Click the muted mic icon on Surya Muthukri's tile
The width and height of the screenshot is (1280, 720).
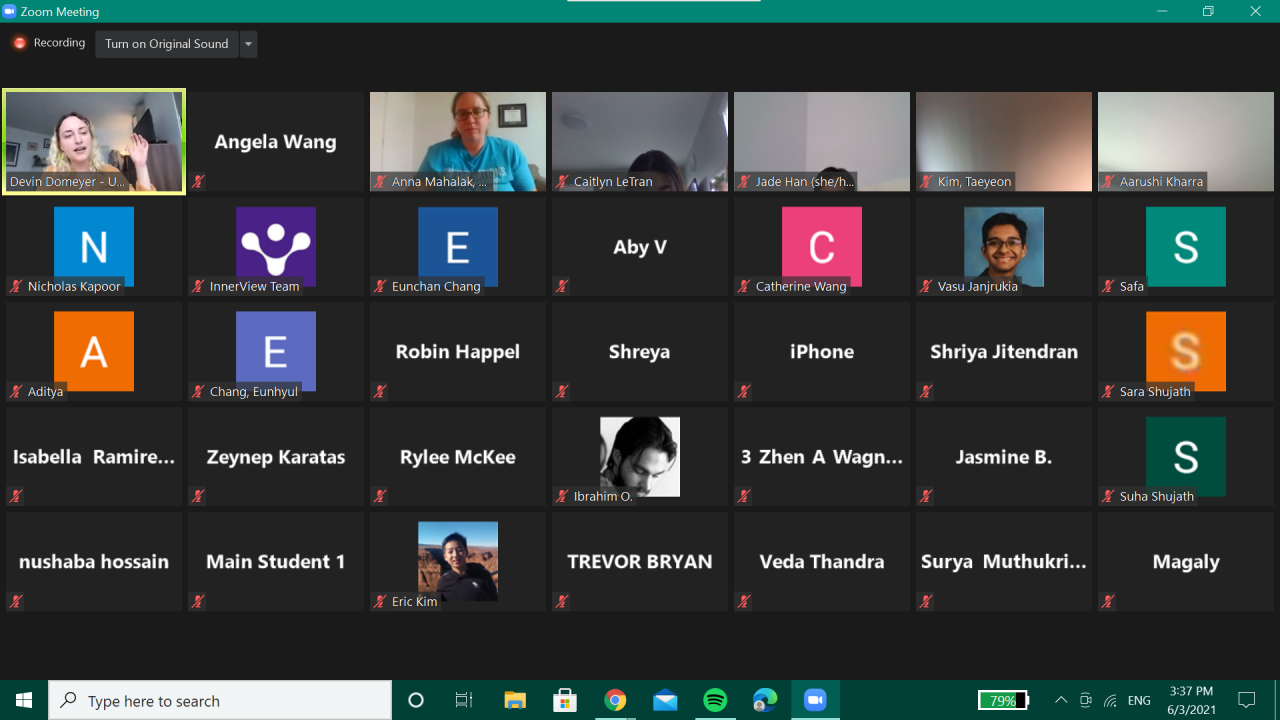click(926, 602)
